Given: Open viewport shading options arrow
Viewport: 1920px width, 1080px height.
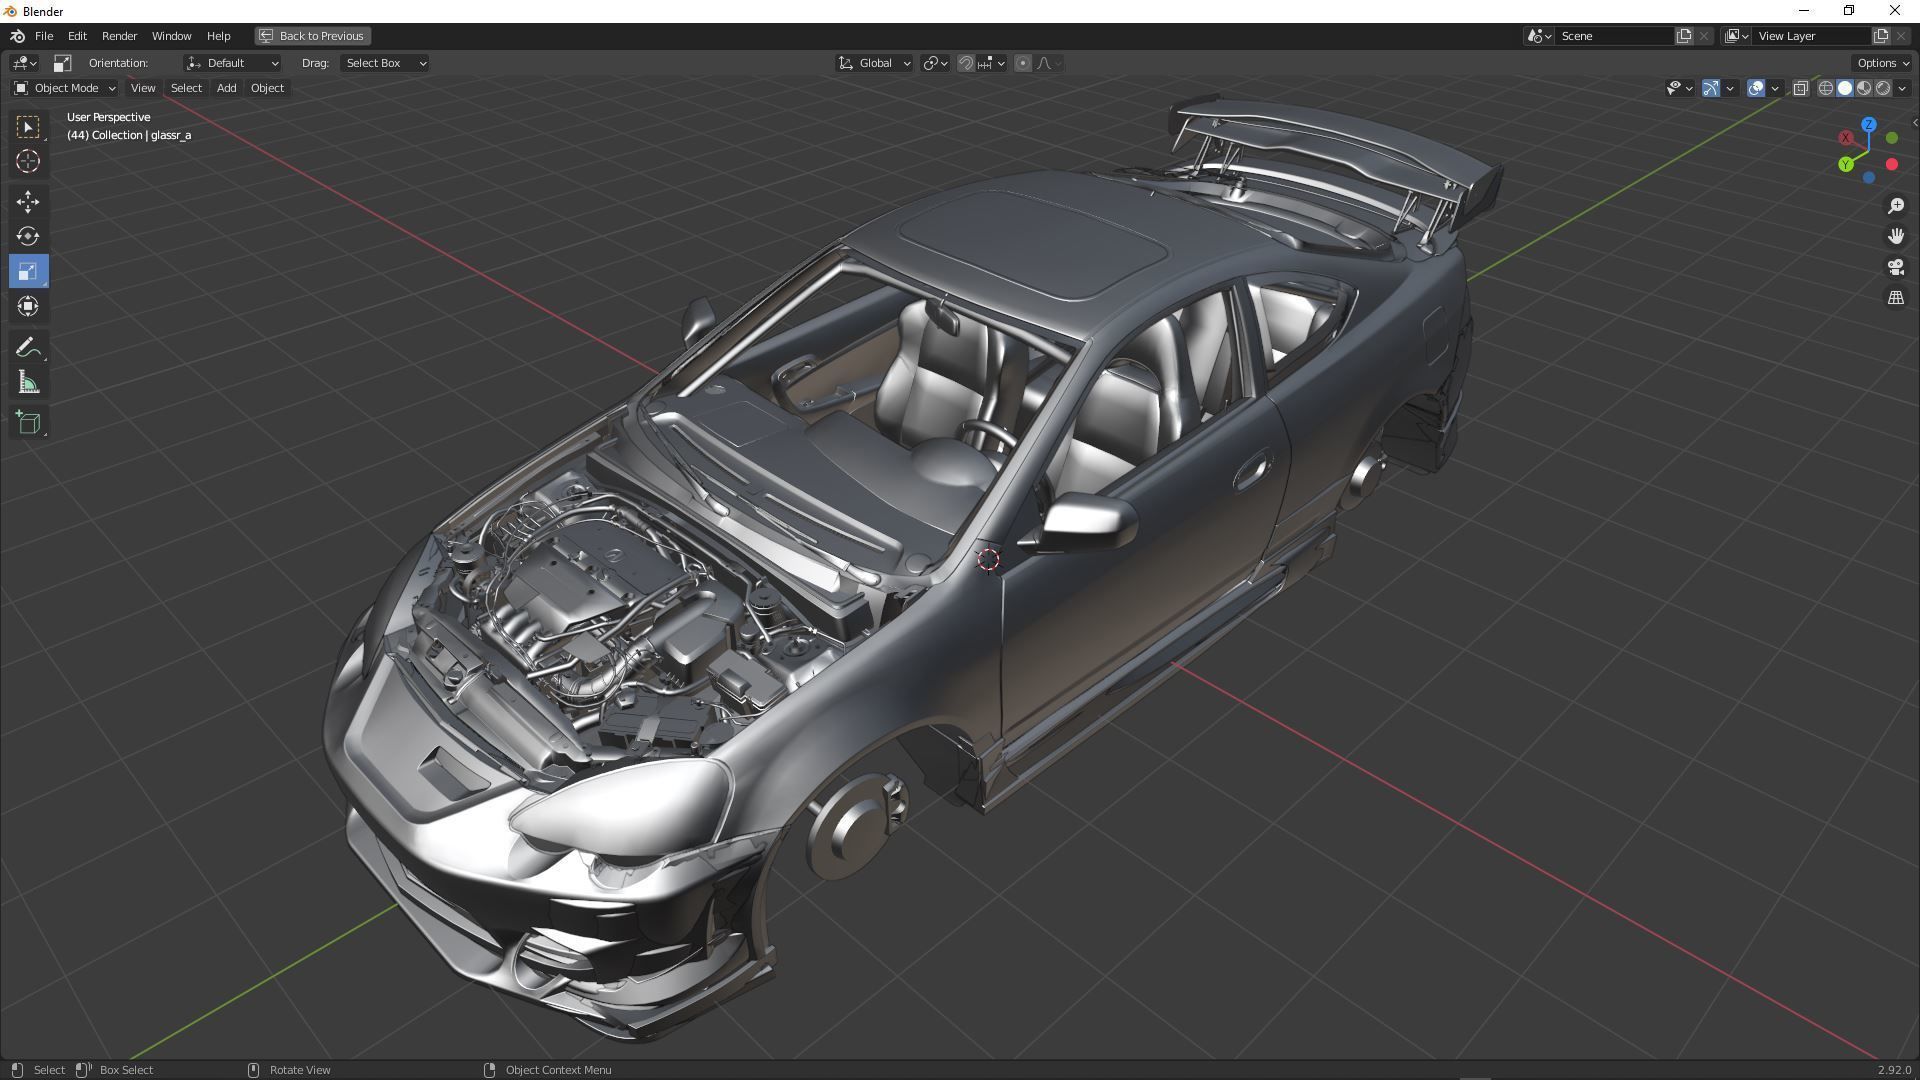Looking at the screenshot, I should click(x=1902, y=88).
